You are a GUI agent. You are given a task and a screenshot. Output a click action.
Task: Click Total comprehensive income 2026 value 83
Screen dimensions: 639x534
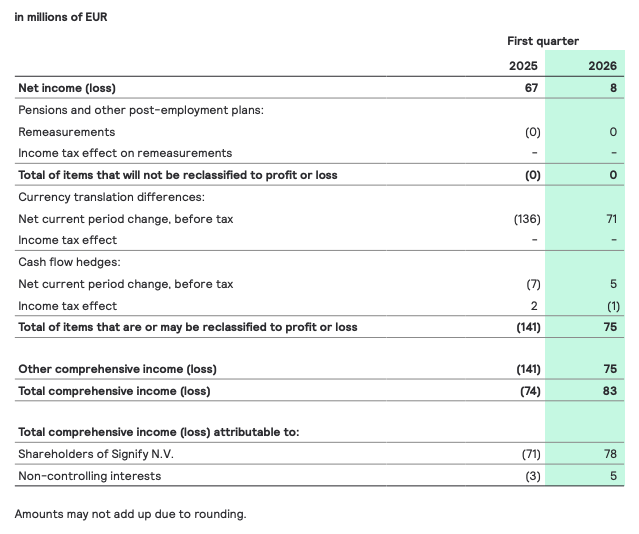(609, 391)
